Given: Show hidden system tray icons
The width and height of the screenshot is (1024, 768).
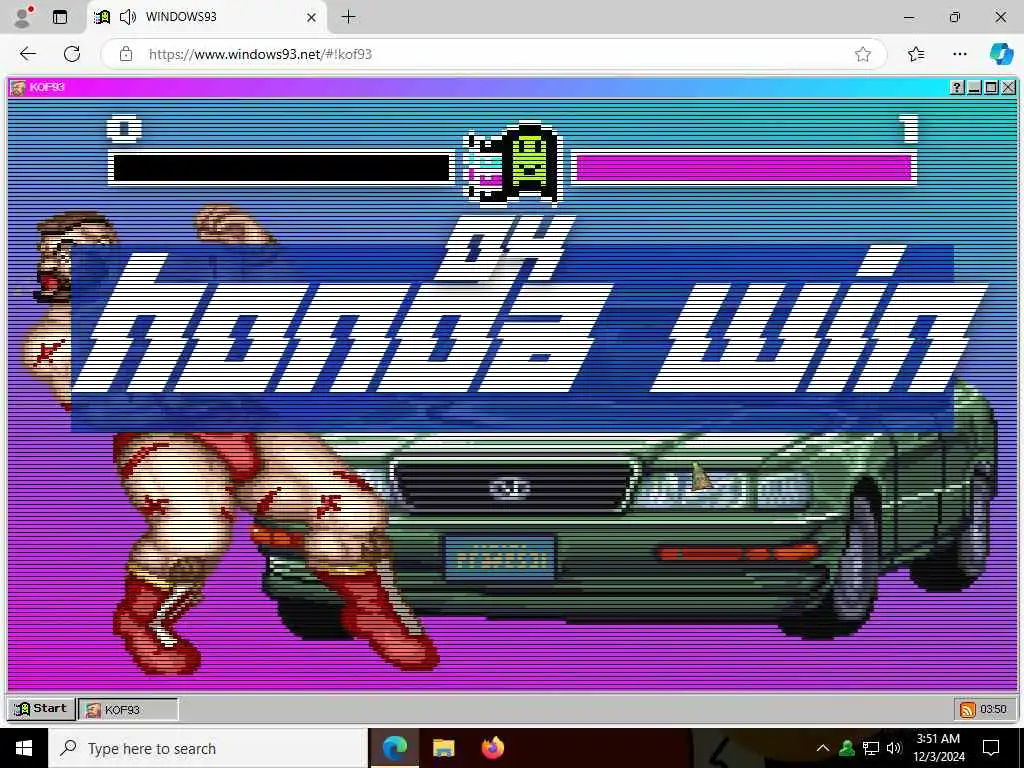Looking at the screenshot, I should pos(823,748).
